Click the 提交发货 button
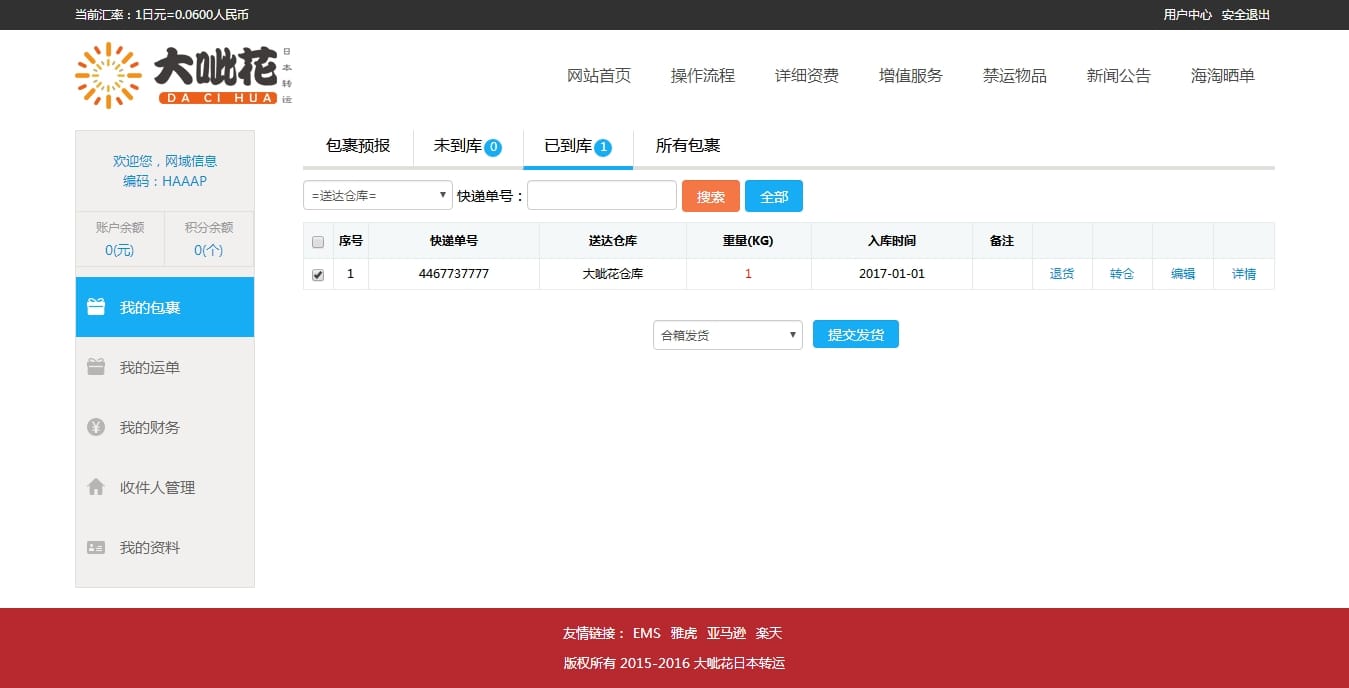Screen dimensions: 1349x688 856,334
